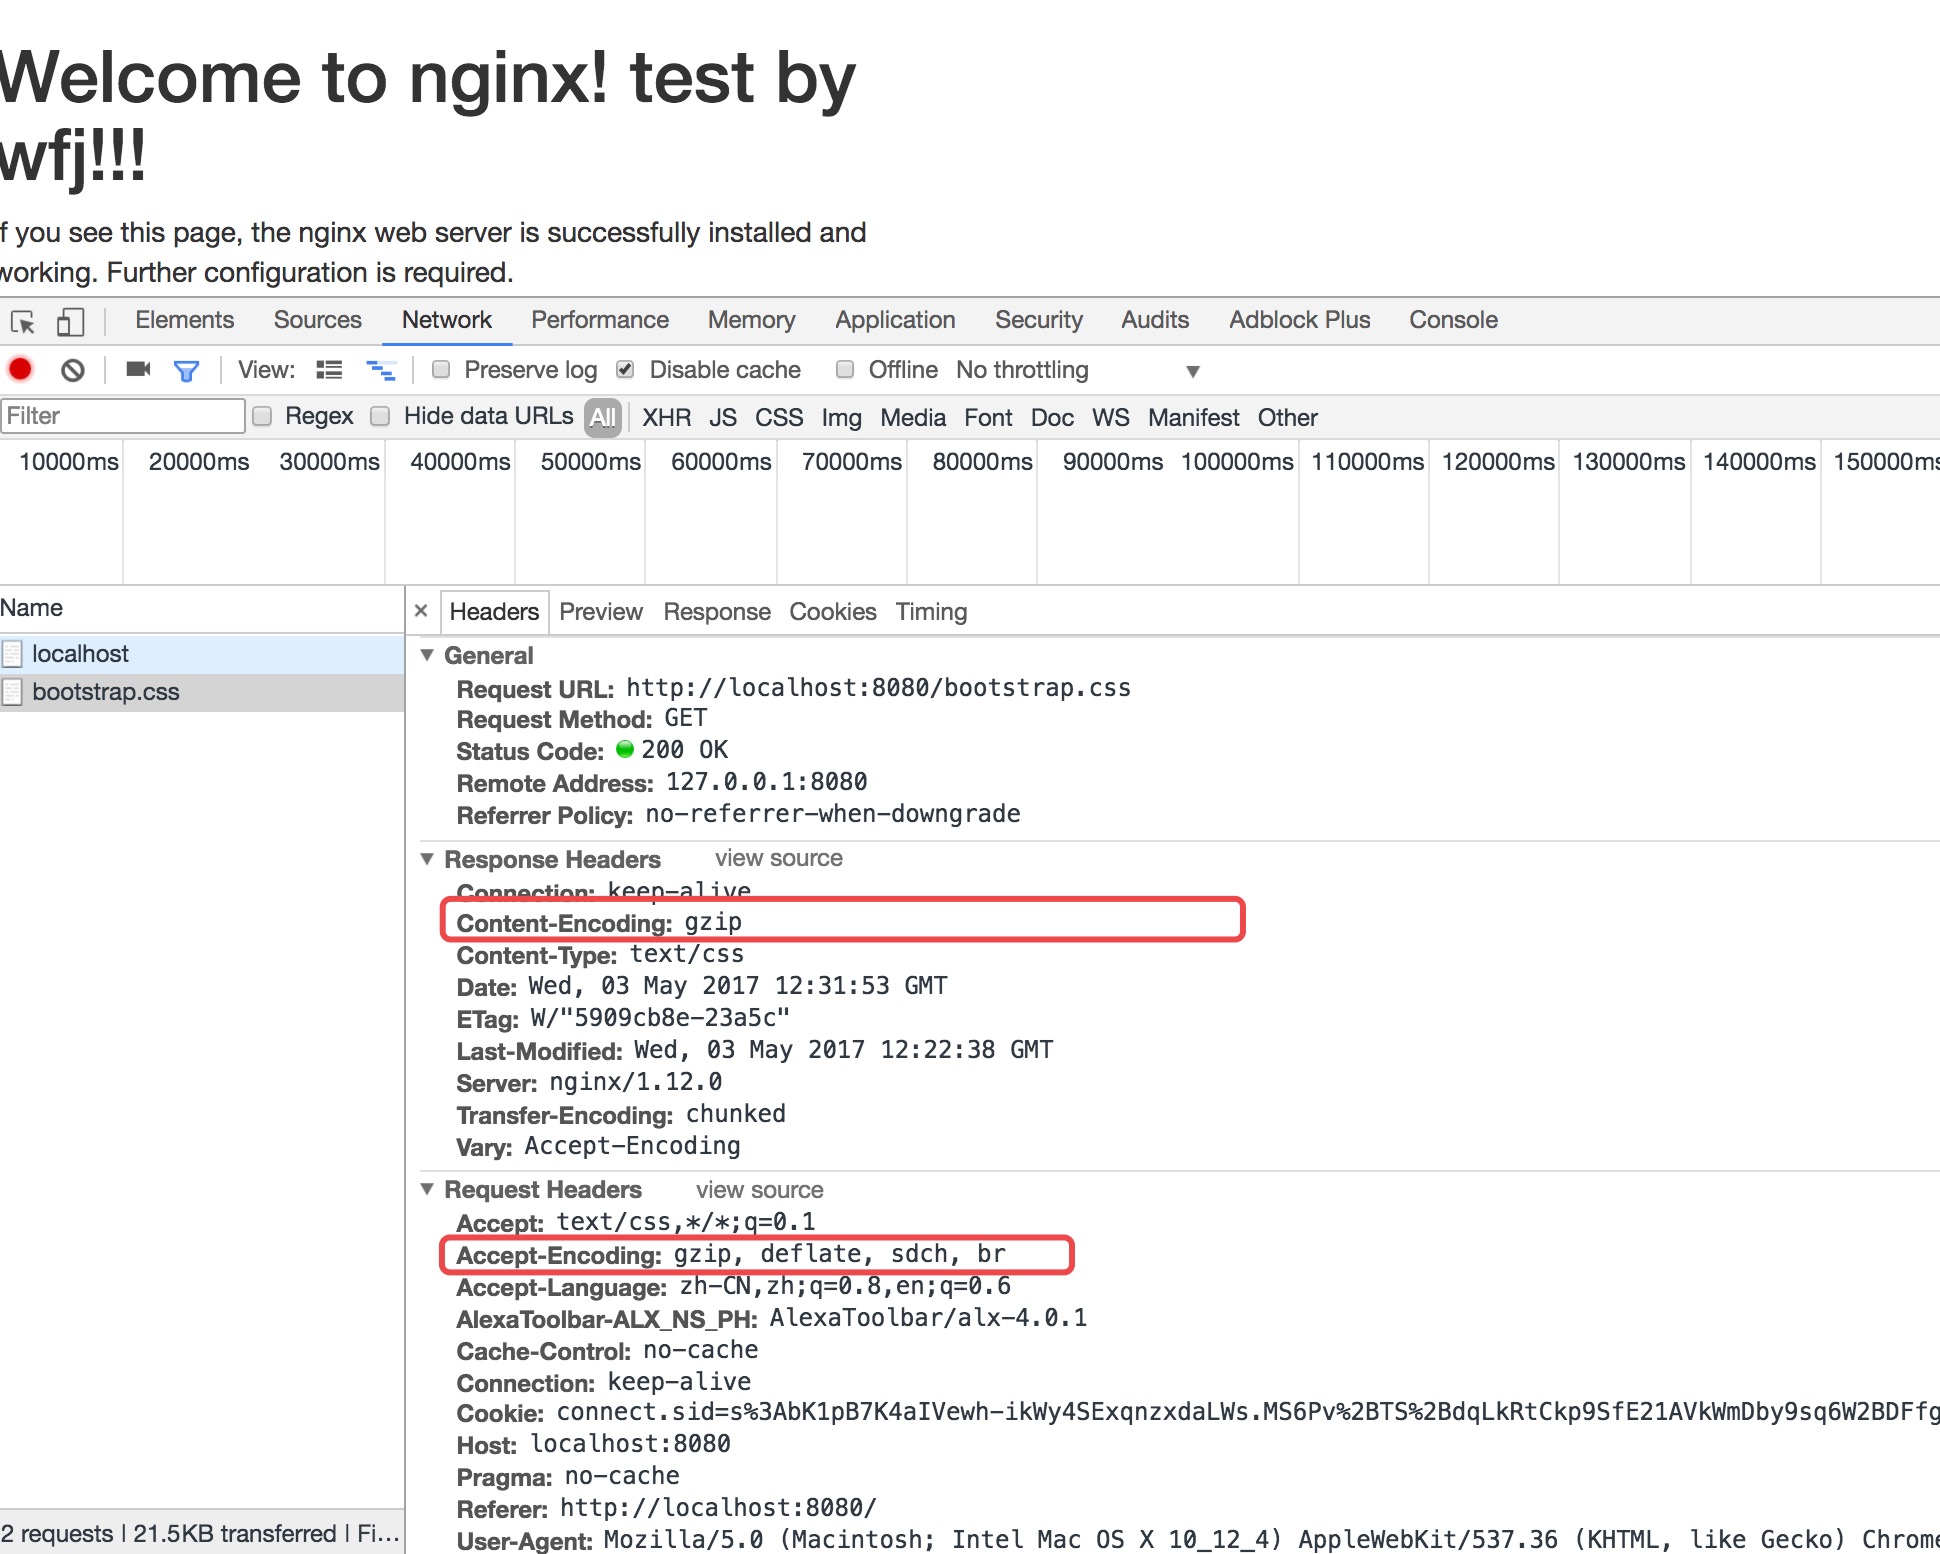
Task: Collapse the Response Headers section
Action: tap(427, 859)
